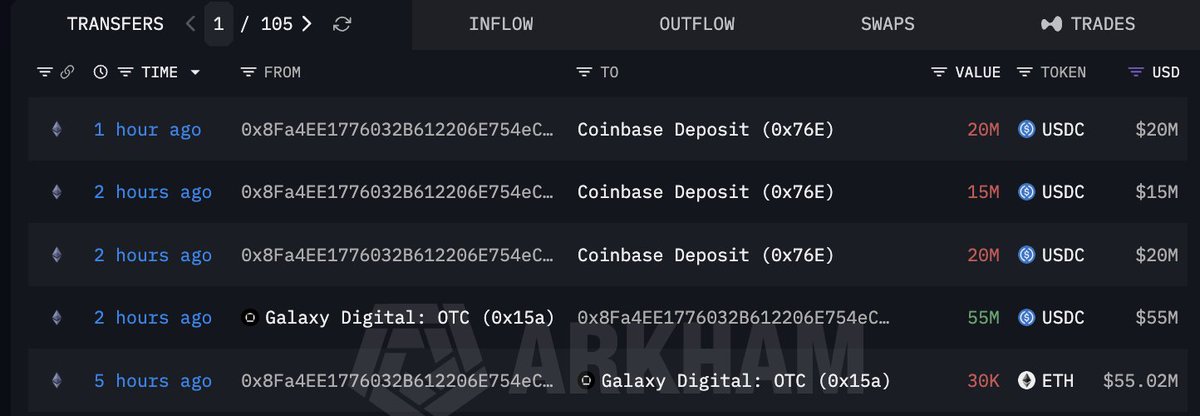Click USDC token icon in 15M row
1200x416 pixels.
click(1026, 192)
